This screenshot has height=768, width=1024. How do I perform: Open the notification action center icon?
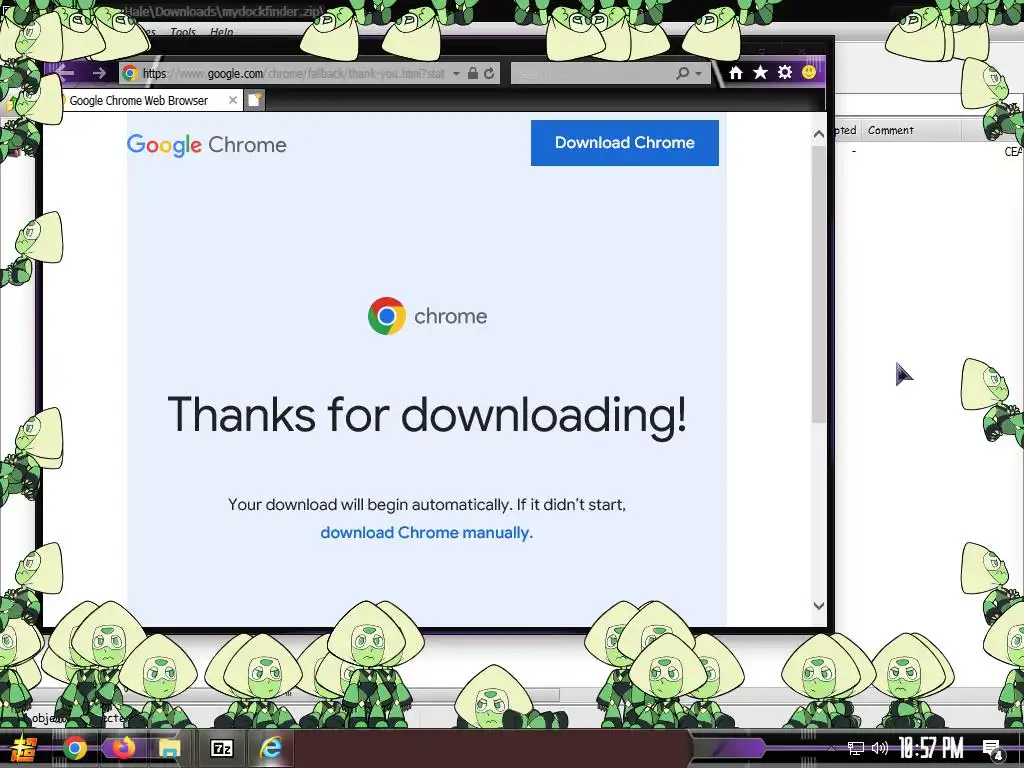point(993,750)
